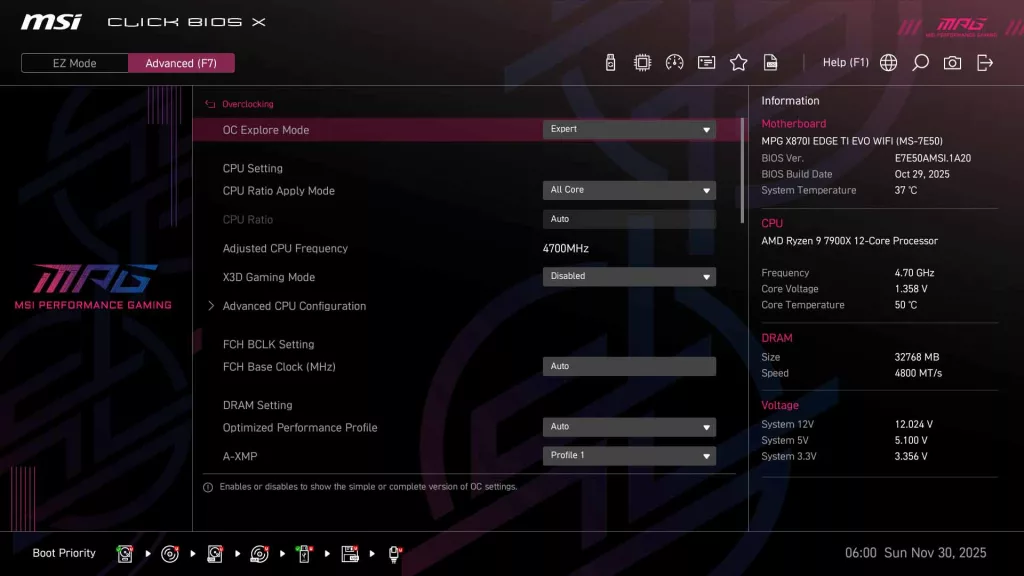Open the M-Flash USB utility icon
The height and width of the screenshot is (576, 1024).
(x=610, y=62)
